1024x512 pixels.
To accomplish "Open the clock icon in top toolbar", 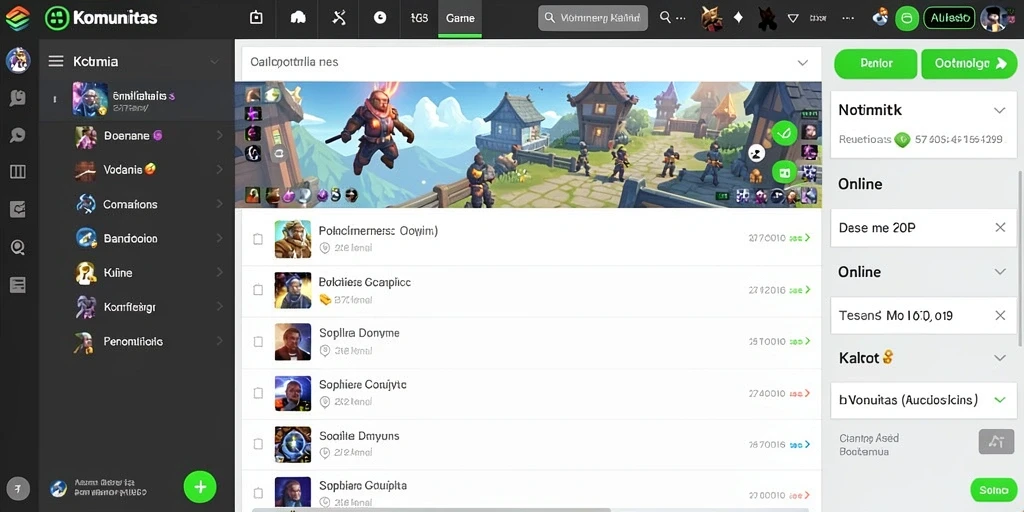I will tap(379, 18).
